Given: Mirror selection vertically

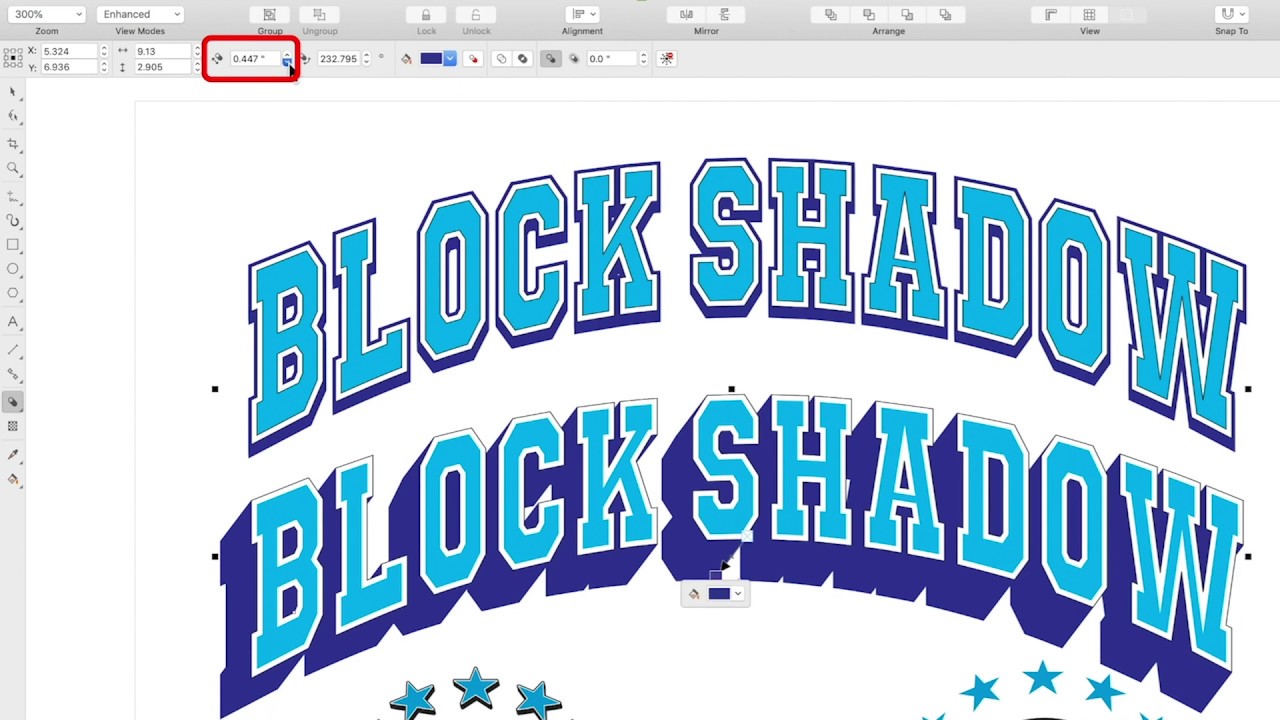Looking at the screenshot, I should [725, 14].
